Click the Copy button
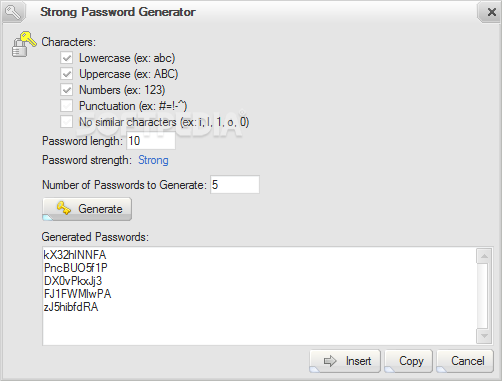Image resolution: width=502 pixels, height=381 pixels. tap(408, 361)
